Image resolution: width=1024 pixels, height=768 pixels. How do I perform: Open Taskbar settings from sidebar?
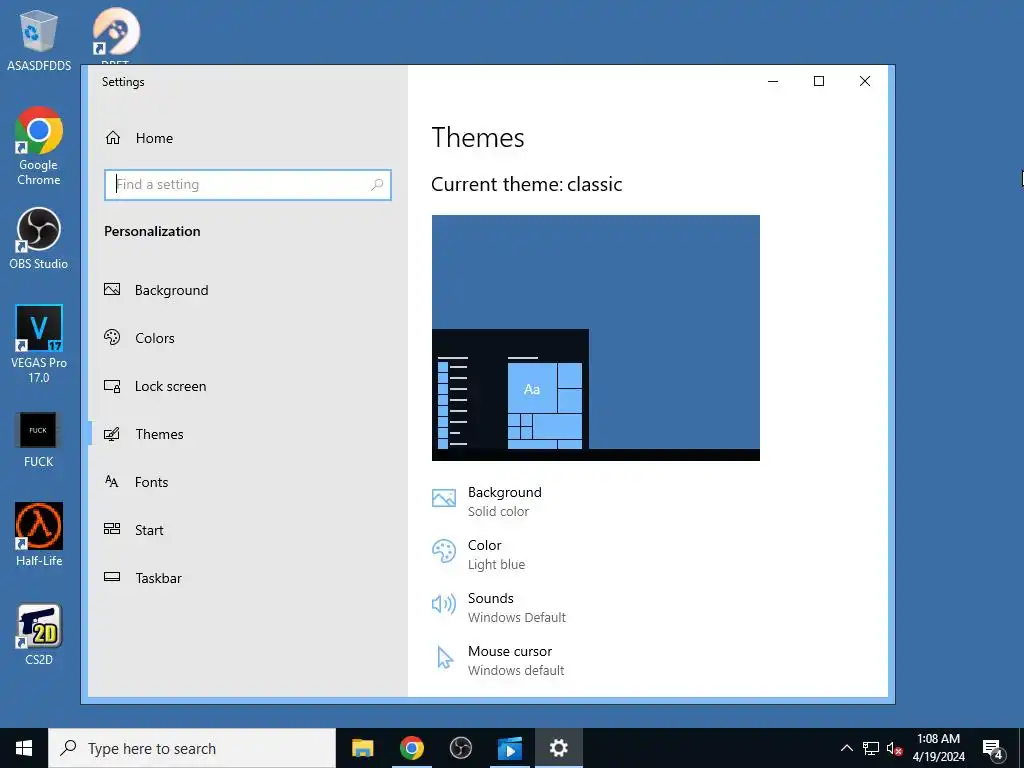pos(248,578)
